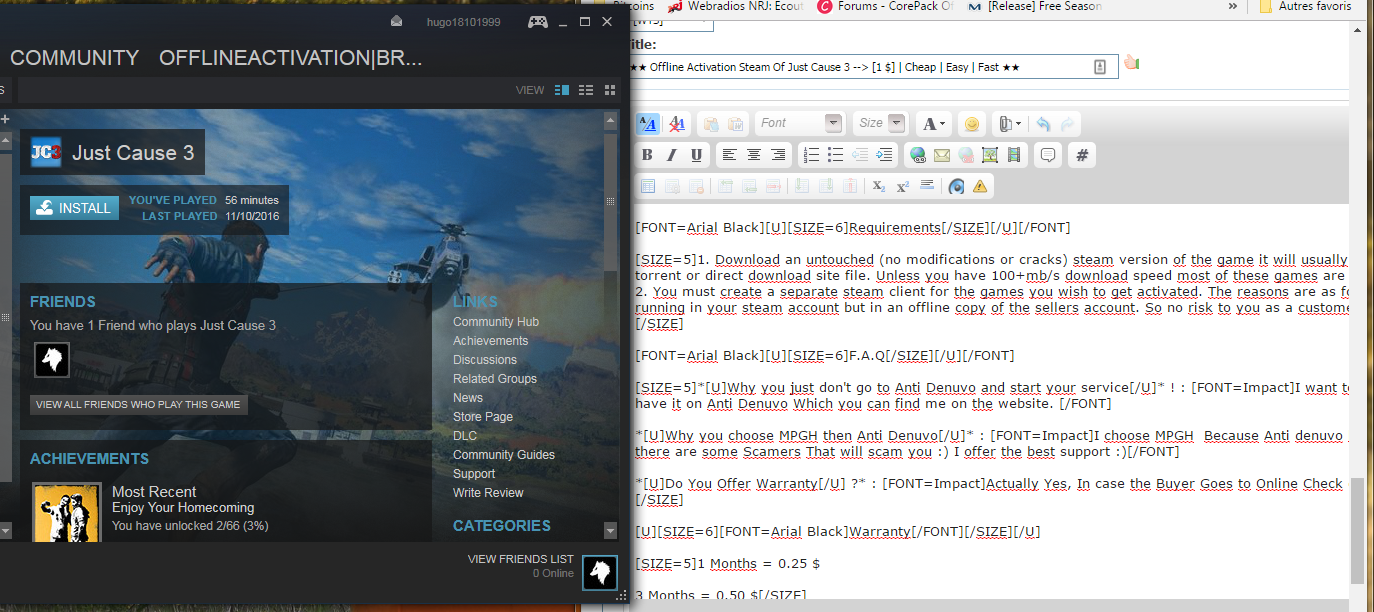Toggle Bold formatting
The width and height of the screenshot is (1374, 612).
[647, 155]
